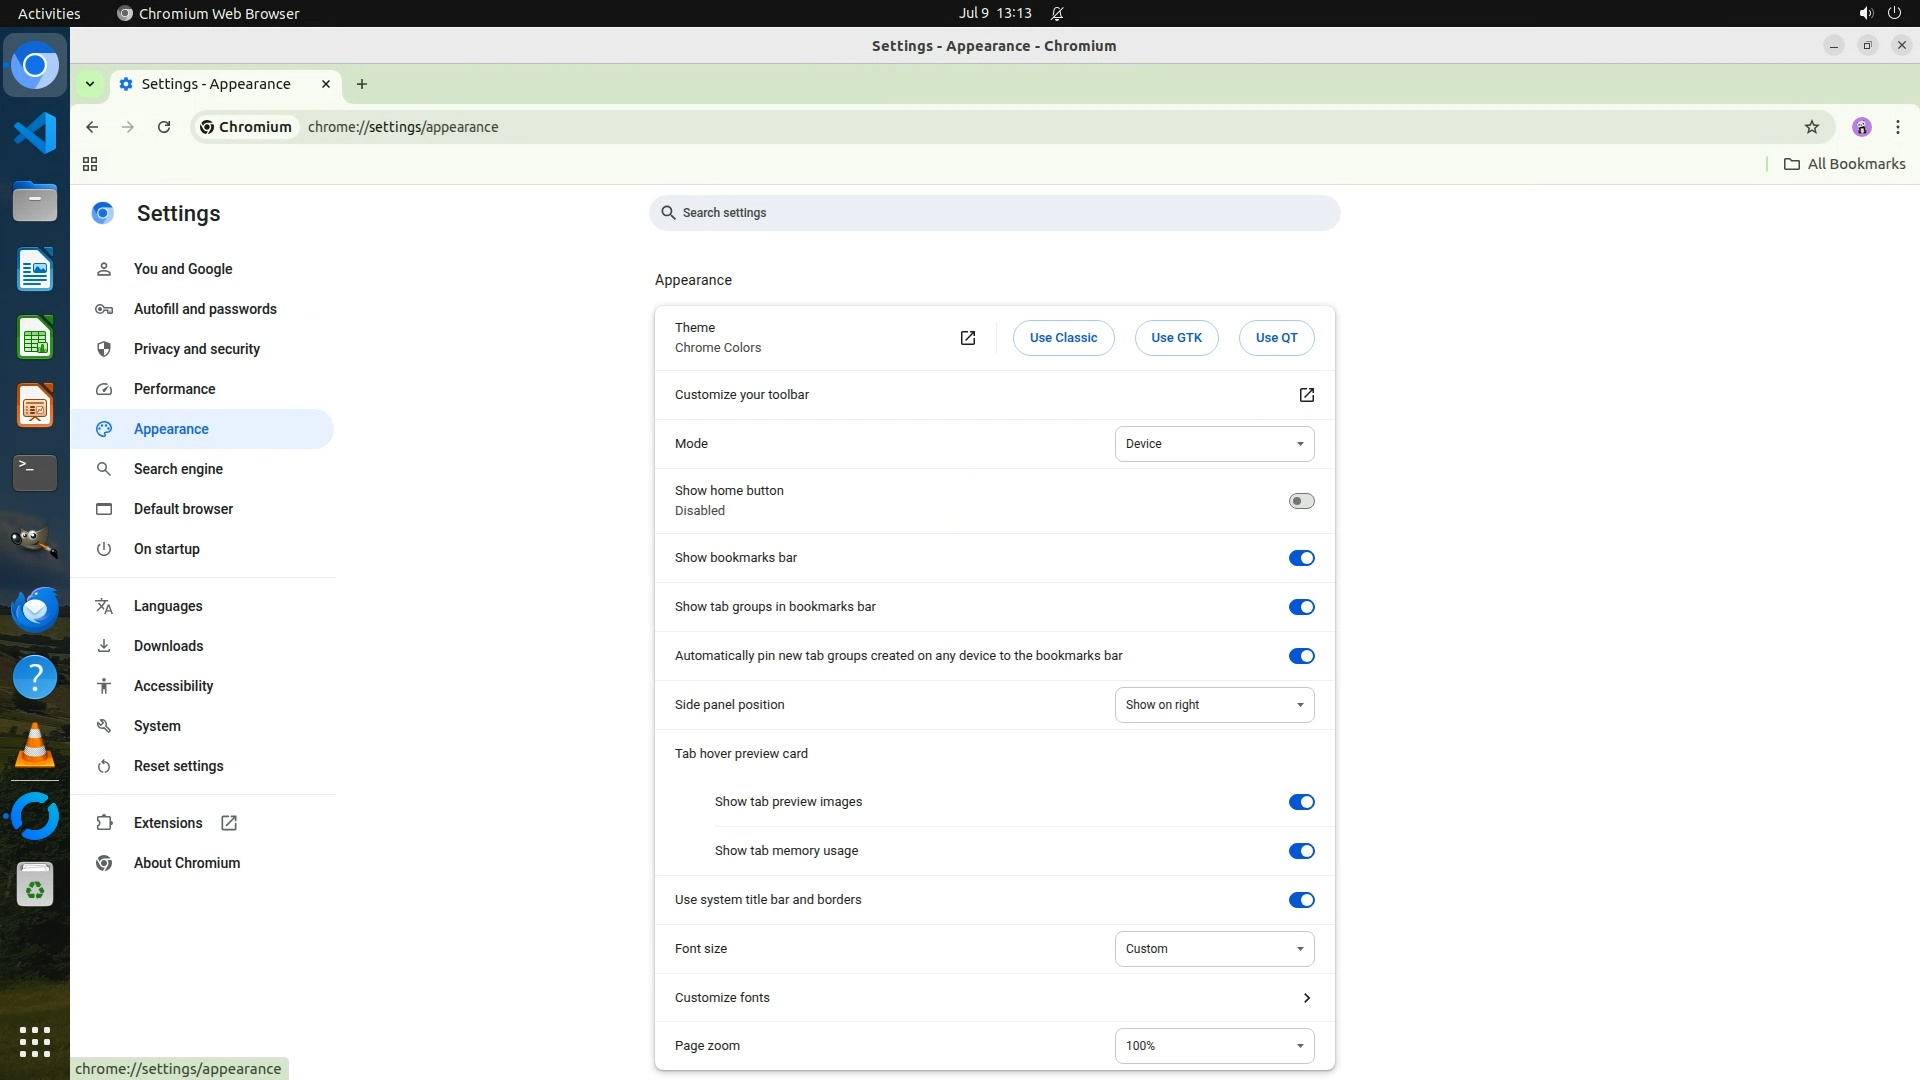The image size is (1920, 1080).
Task: Open the theme external link icon
Action: 967,338
